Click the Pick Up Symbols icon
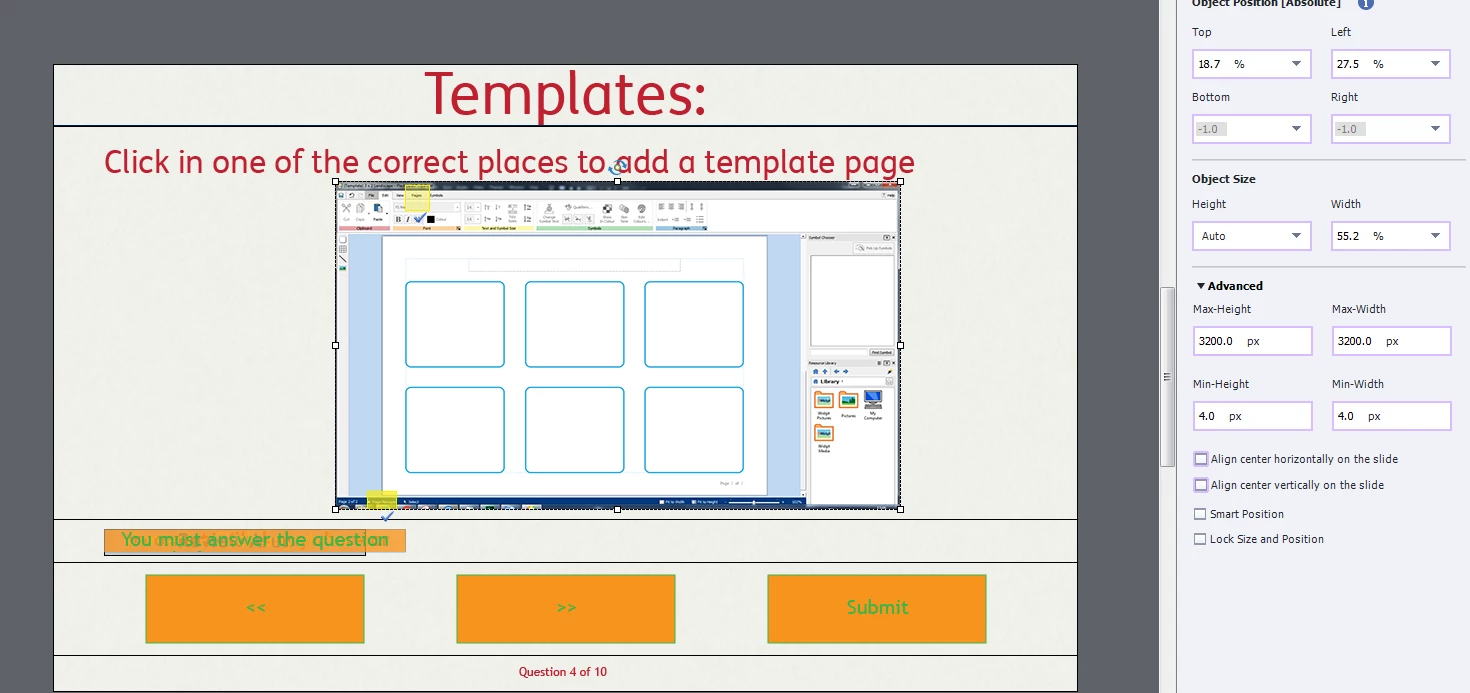The width and height of the screenshot is (1470, 693). tap(860, 247)
